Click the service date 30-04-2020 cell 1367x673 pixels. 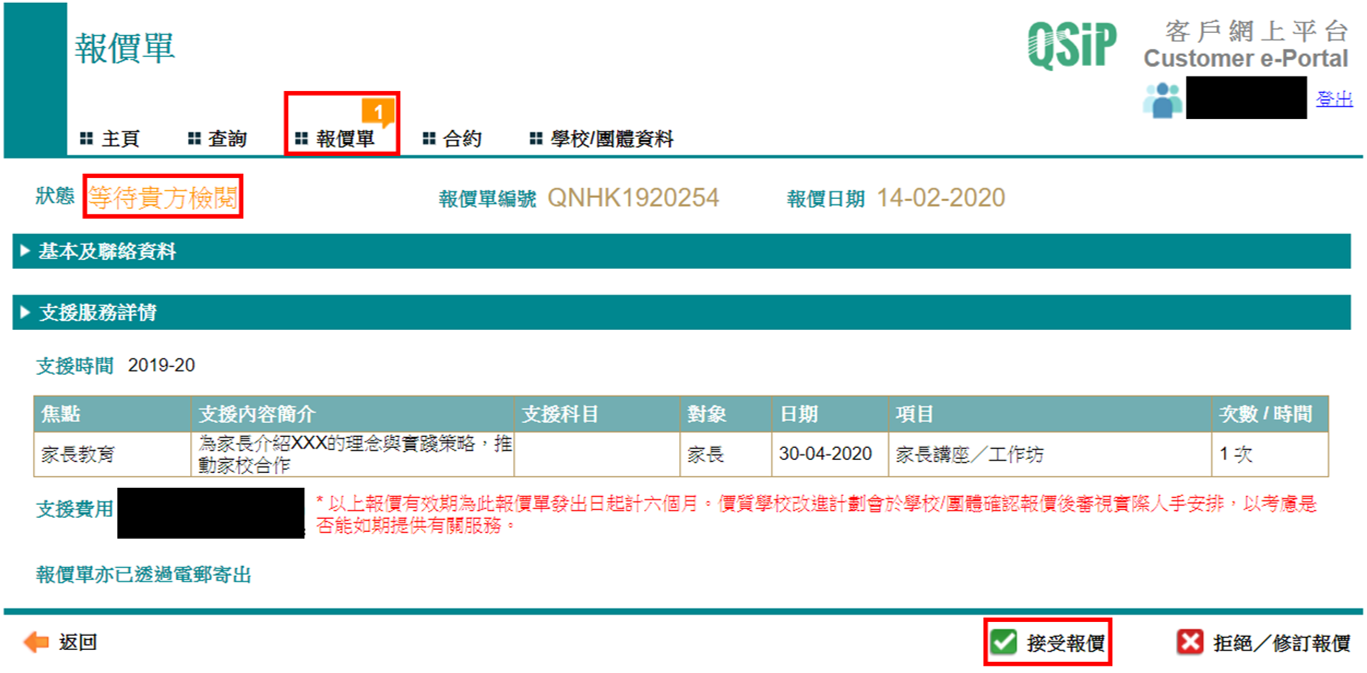click(x=830, y=454)
